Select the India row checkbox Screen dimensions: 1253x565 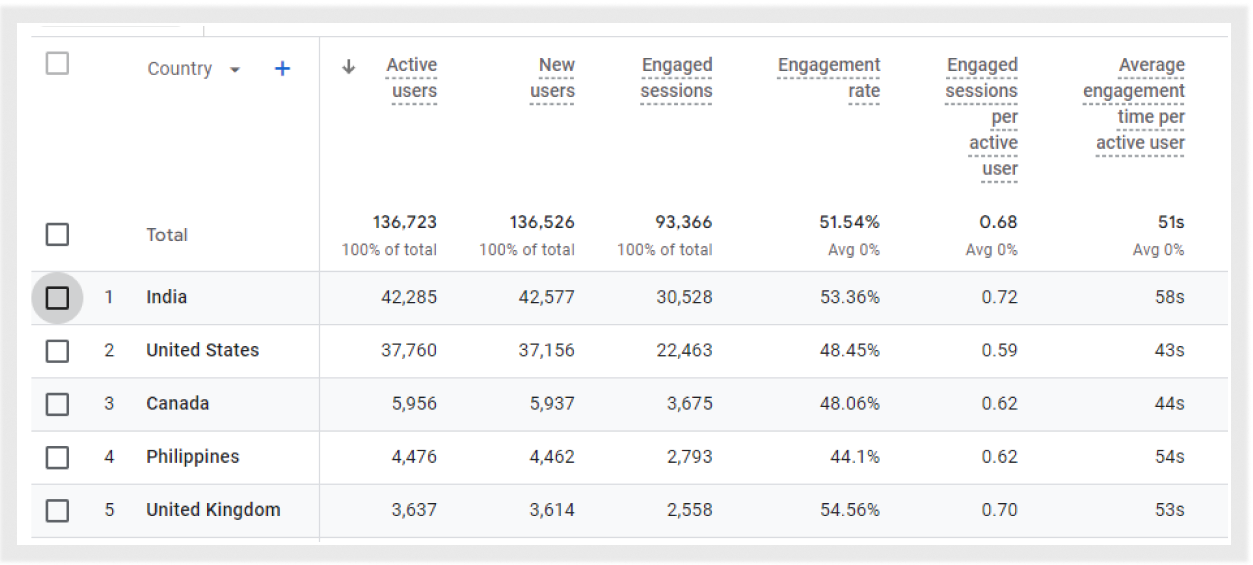[58, 297]
